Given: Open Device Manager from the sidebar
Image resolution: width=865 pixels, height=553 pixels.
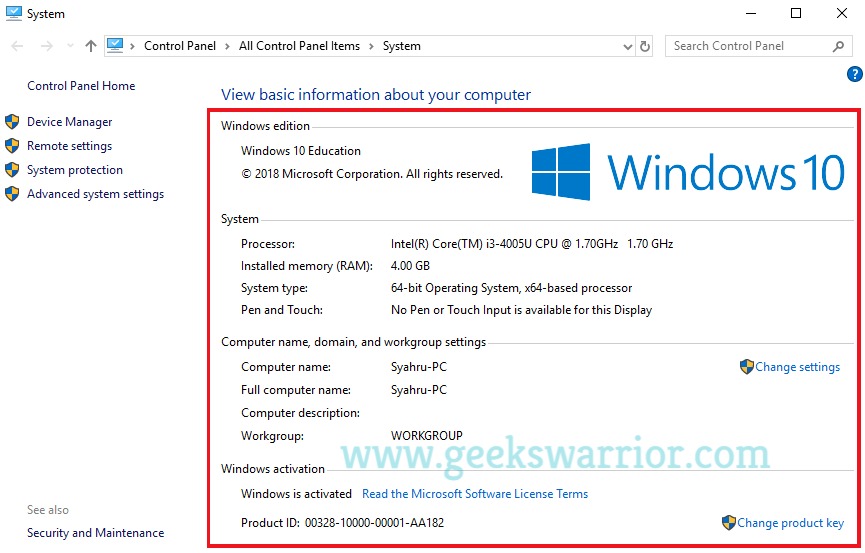Looking at the screenshot, I should pos(70,122).
